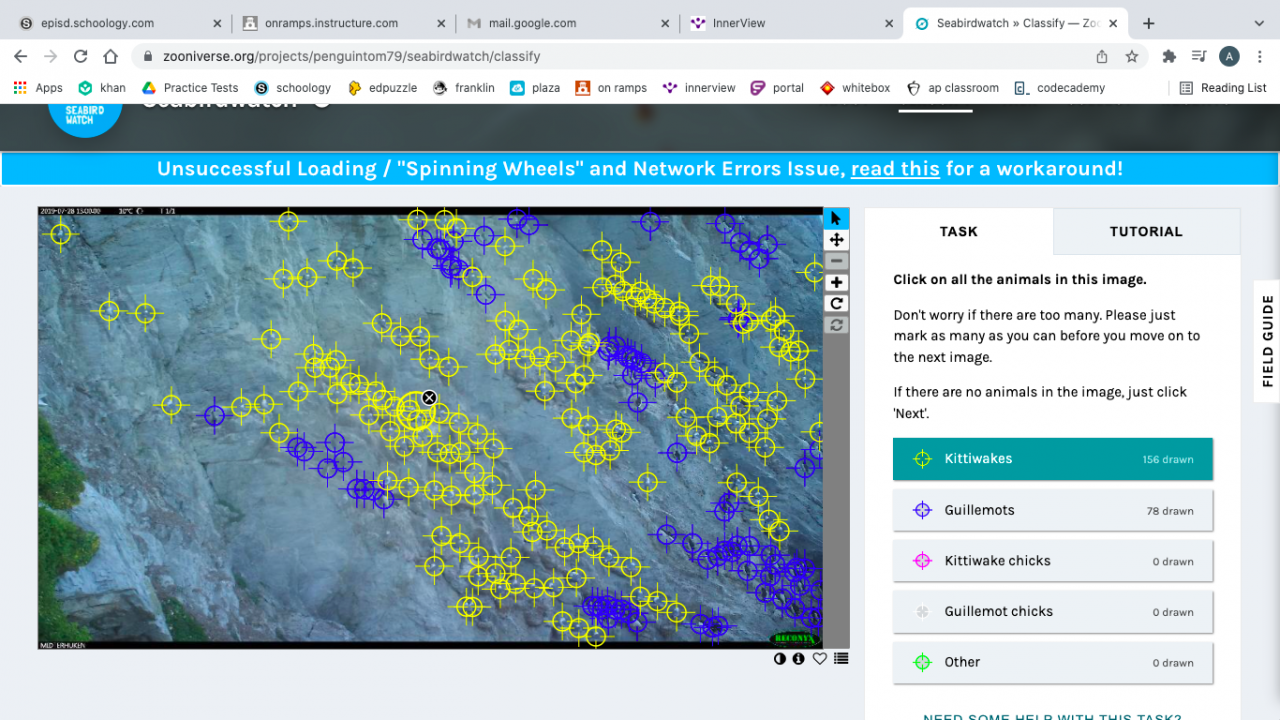Open the tab search dropdown arrow
The width and height of the screenshot is (1280, 720).
(1259, 23)
